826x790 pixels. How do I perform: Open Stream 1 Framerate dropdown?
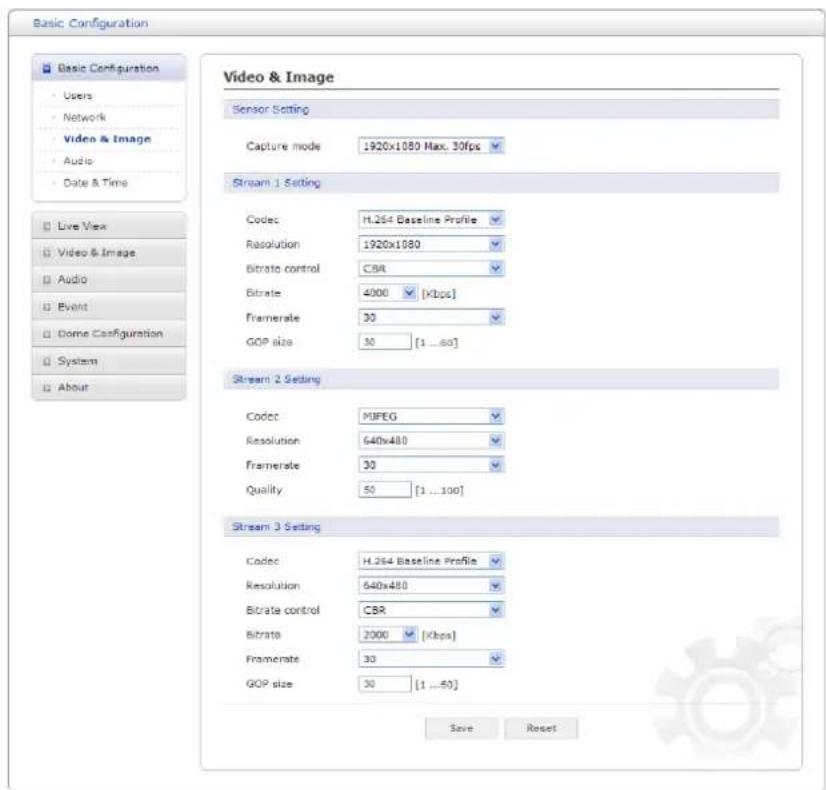[431, 318]
